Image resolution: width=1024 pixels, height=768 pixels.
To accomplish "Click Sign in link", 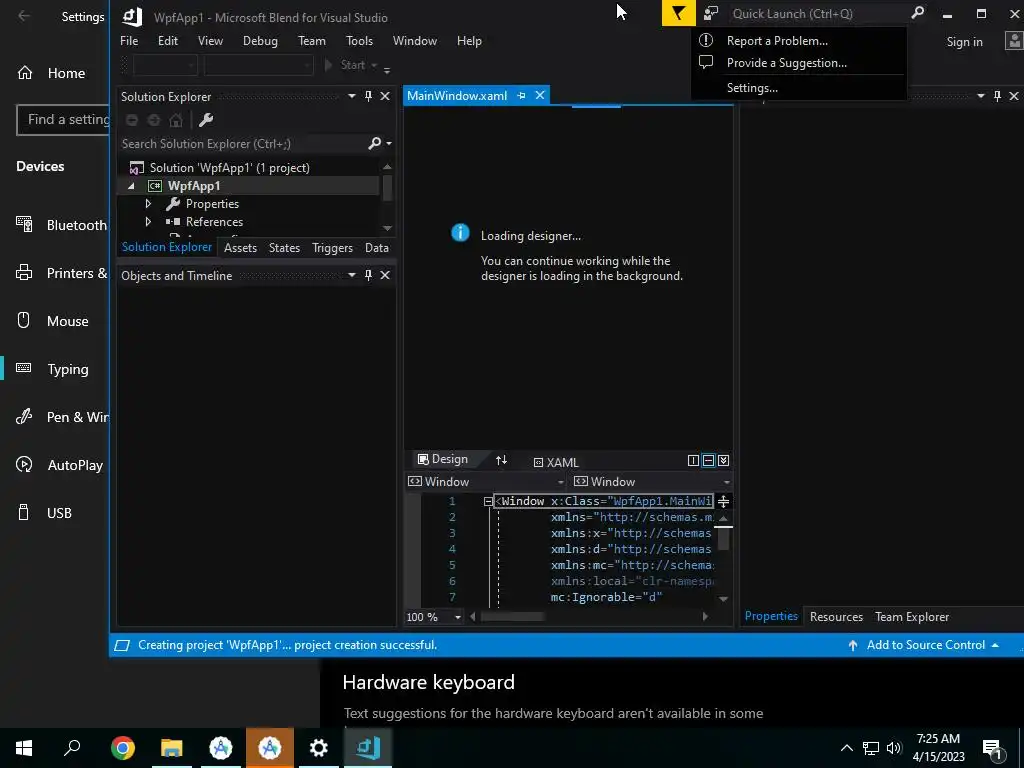I will tap(965, 42).
